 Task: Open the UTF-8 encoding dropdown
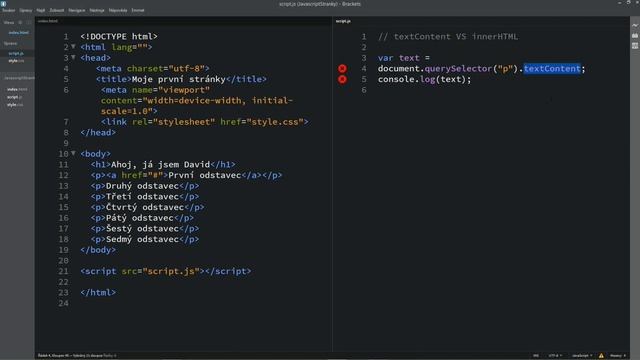555,356
